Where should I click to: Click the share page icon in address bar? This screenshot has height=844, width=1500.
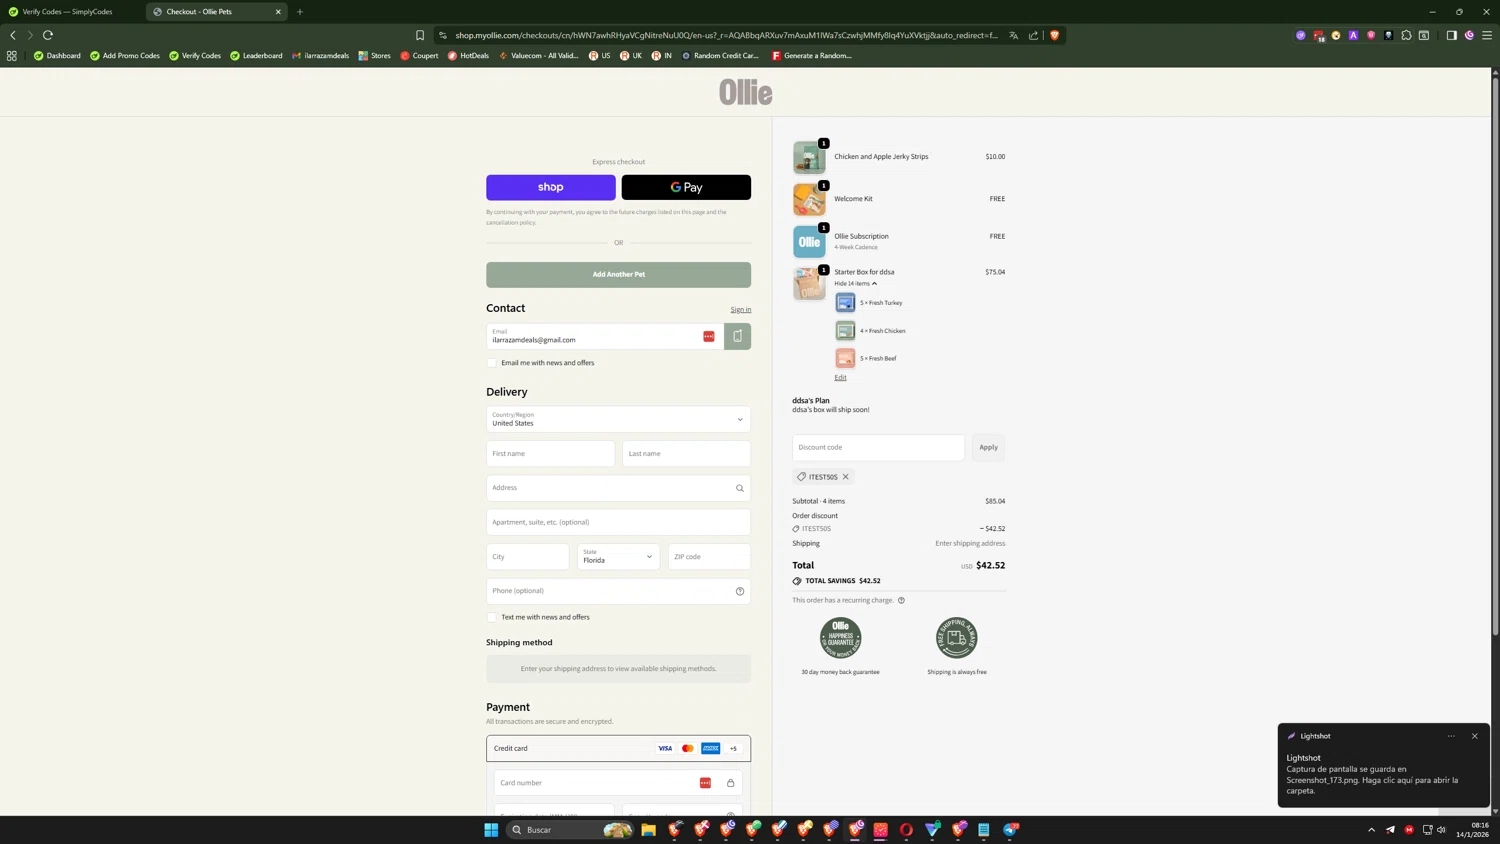click(1034, 35)
